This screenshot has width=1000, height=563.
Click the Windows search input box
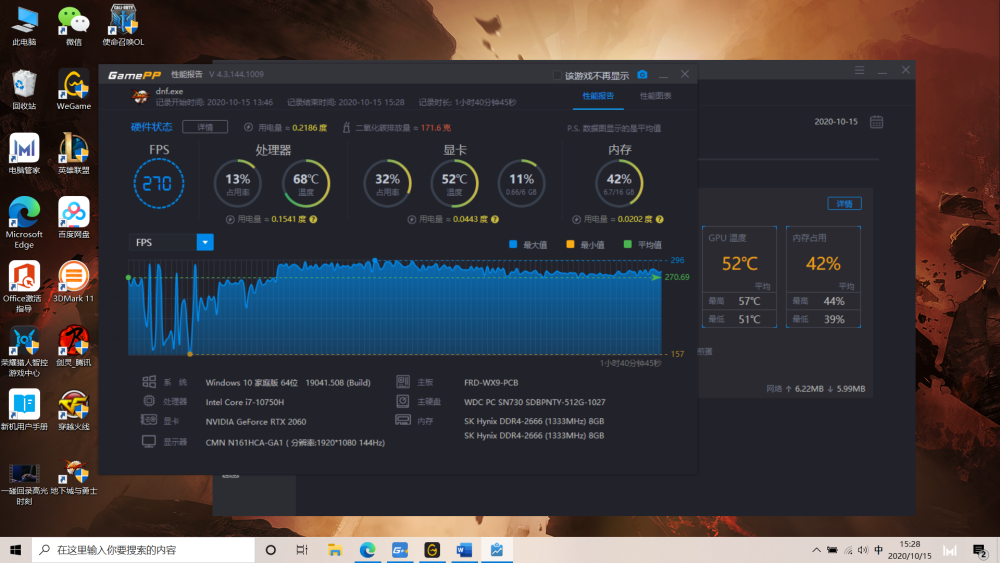143,550
